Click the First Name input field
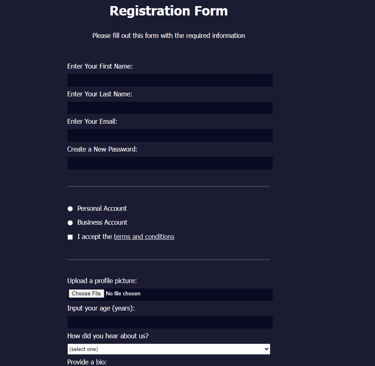Viewport: 375px width, 366px height. pyautogui.click(x=170, y=80)
